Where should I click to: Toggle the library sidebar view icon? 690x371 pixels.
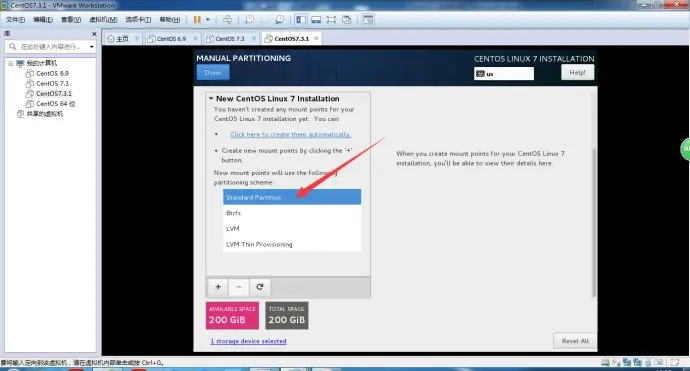tap(301, 19)
